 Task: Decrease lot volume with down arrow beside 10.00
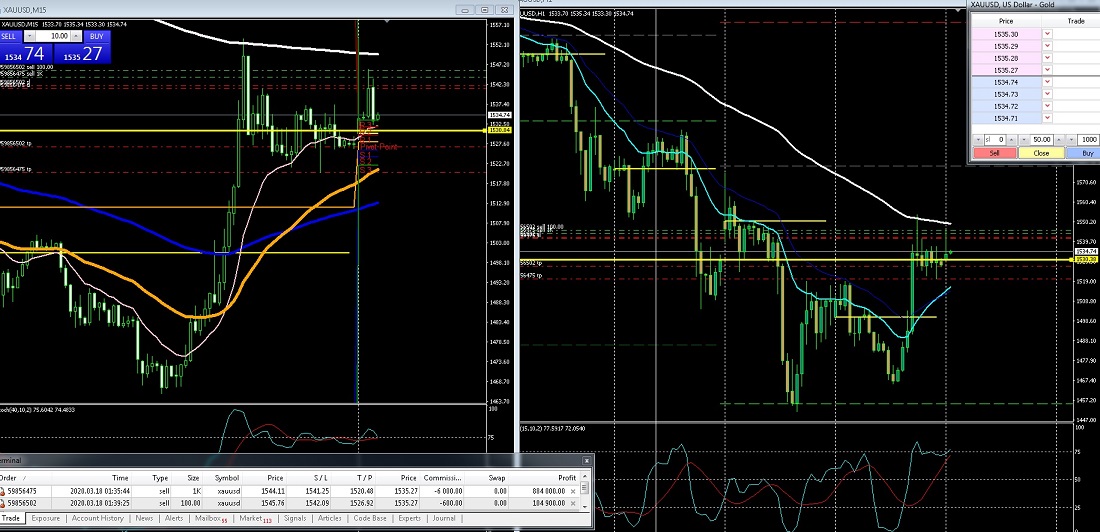click(x=29, y=36)
